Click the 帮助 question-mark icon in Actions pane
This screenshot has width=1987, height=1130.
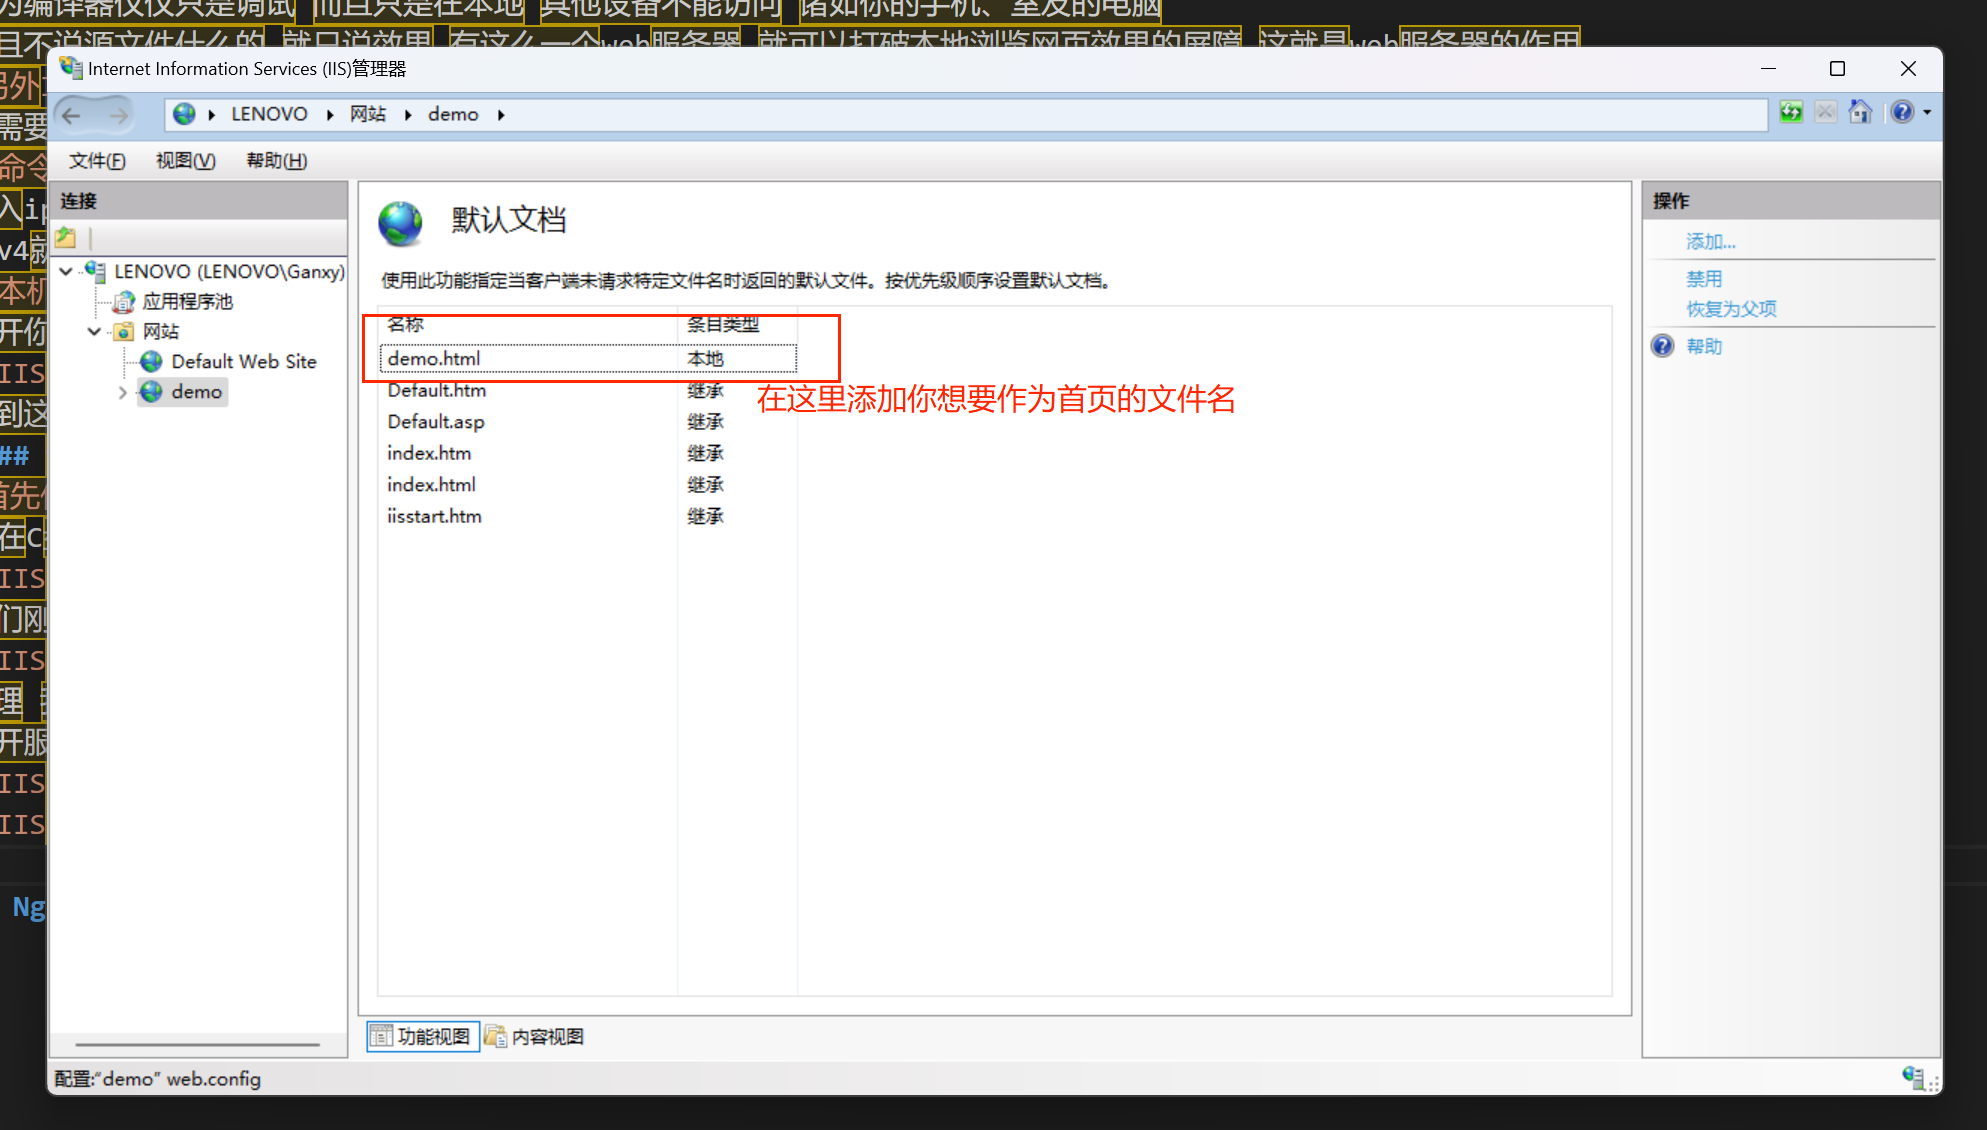[x=1662, y=346]
